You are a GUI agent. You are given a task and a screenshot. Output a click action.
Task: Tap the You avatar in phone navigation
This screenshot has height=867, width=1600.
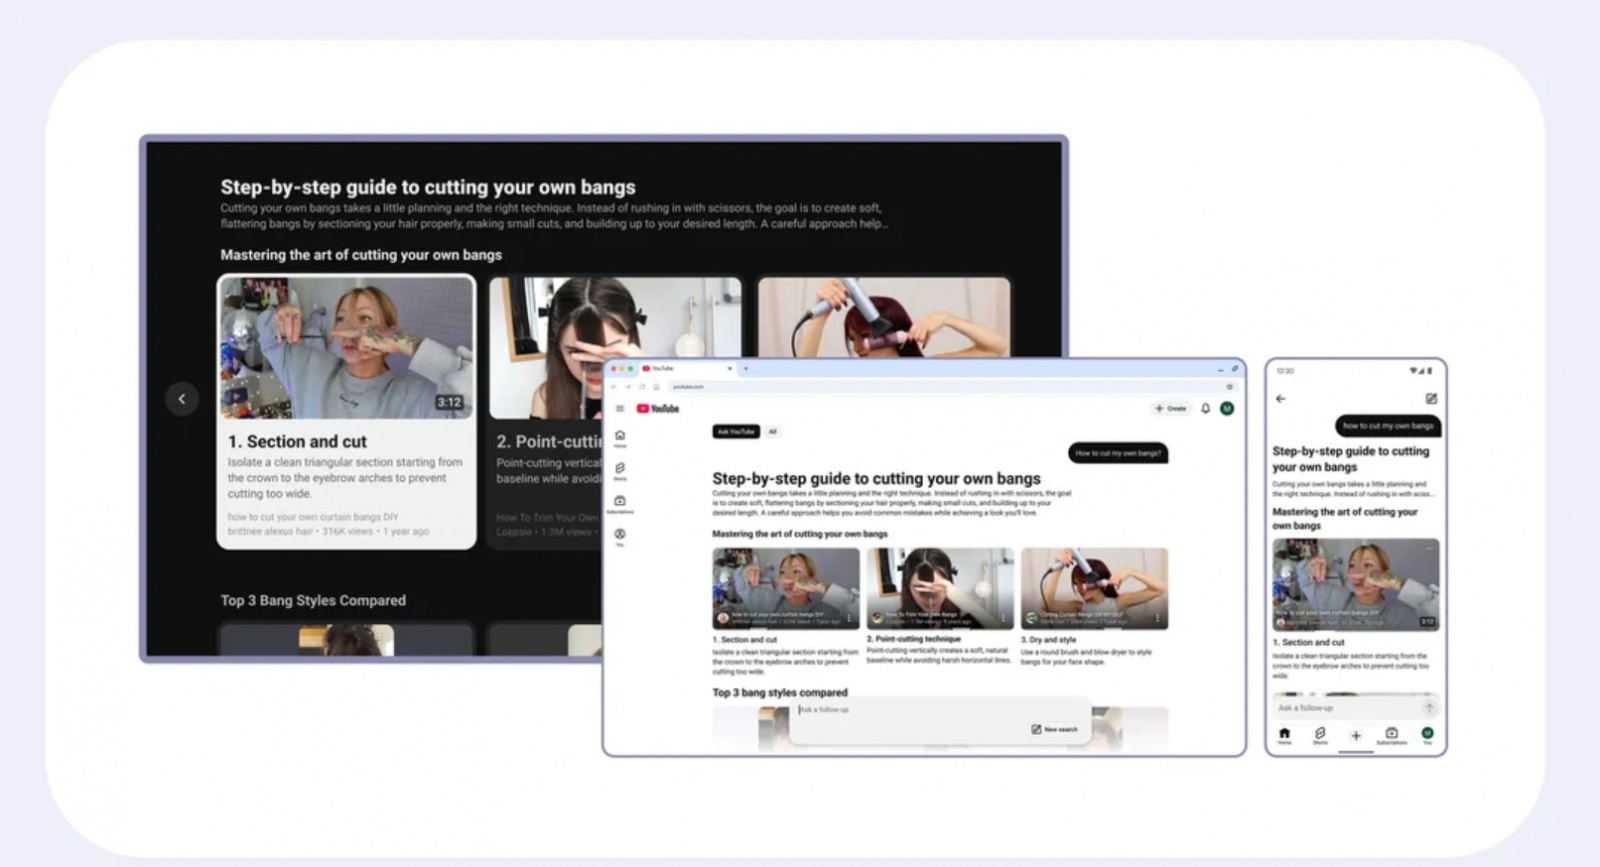click(x=1428, y=735)
